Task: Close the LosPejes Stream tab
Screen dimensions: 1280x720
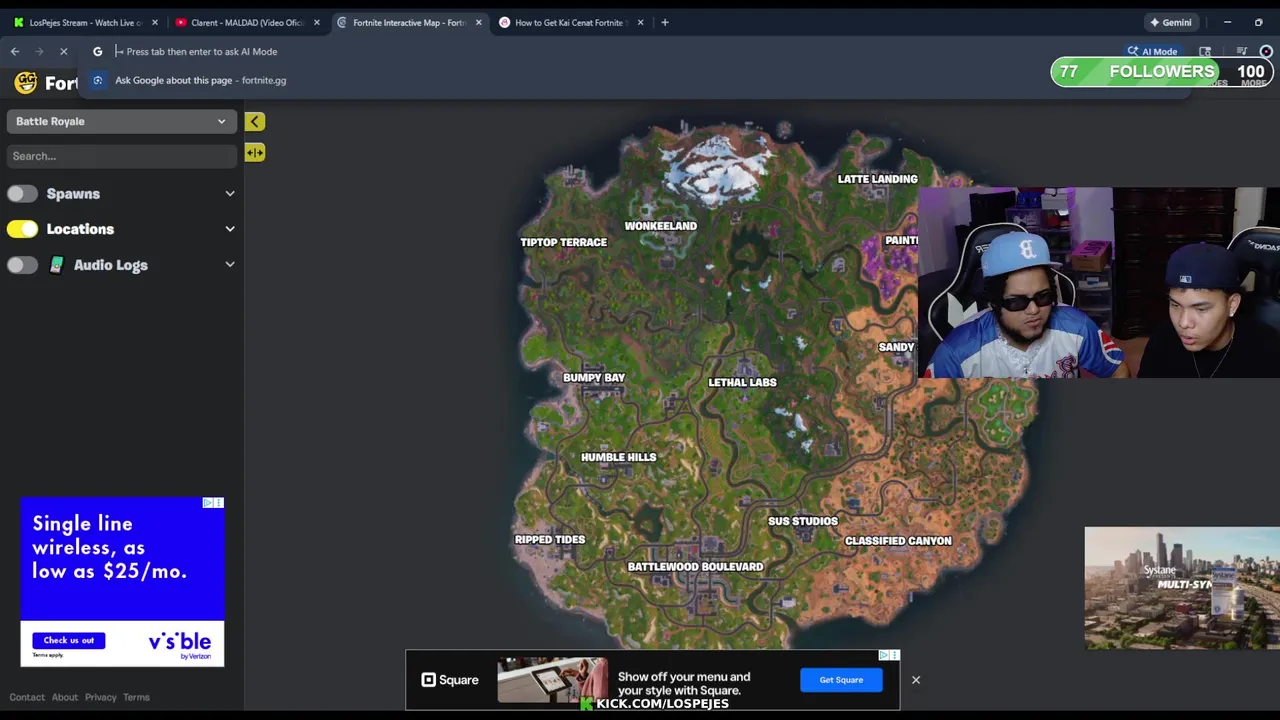Action: [x=154, y=22]
